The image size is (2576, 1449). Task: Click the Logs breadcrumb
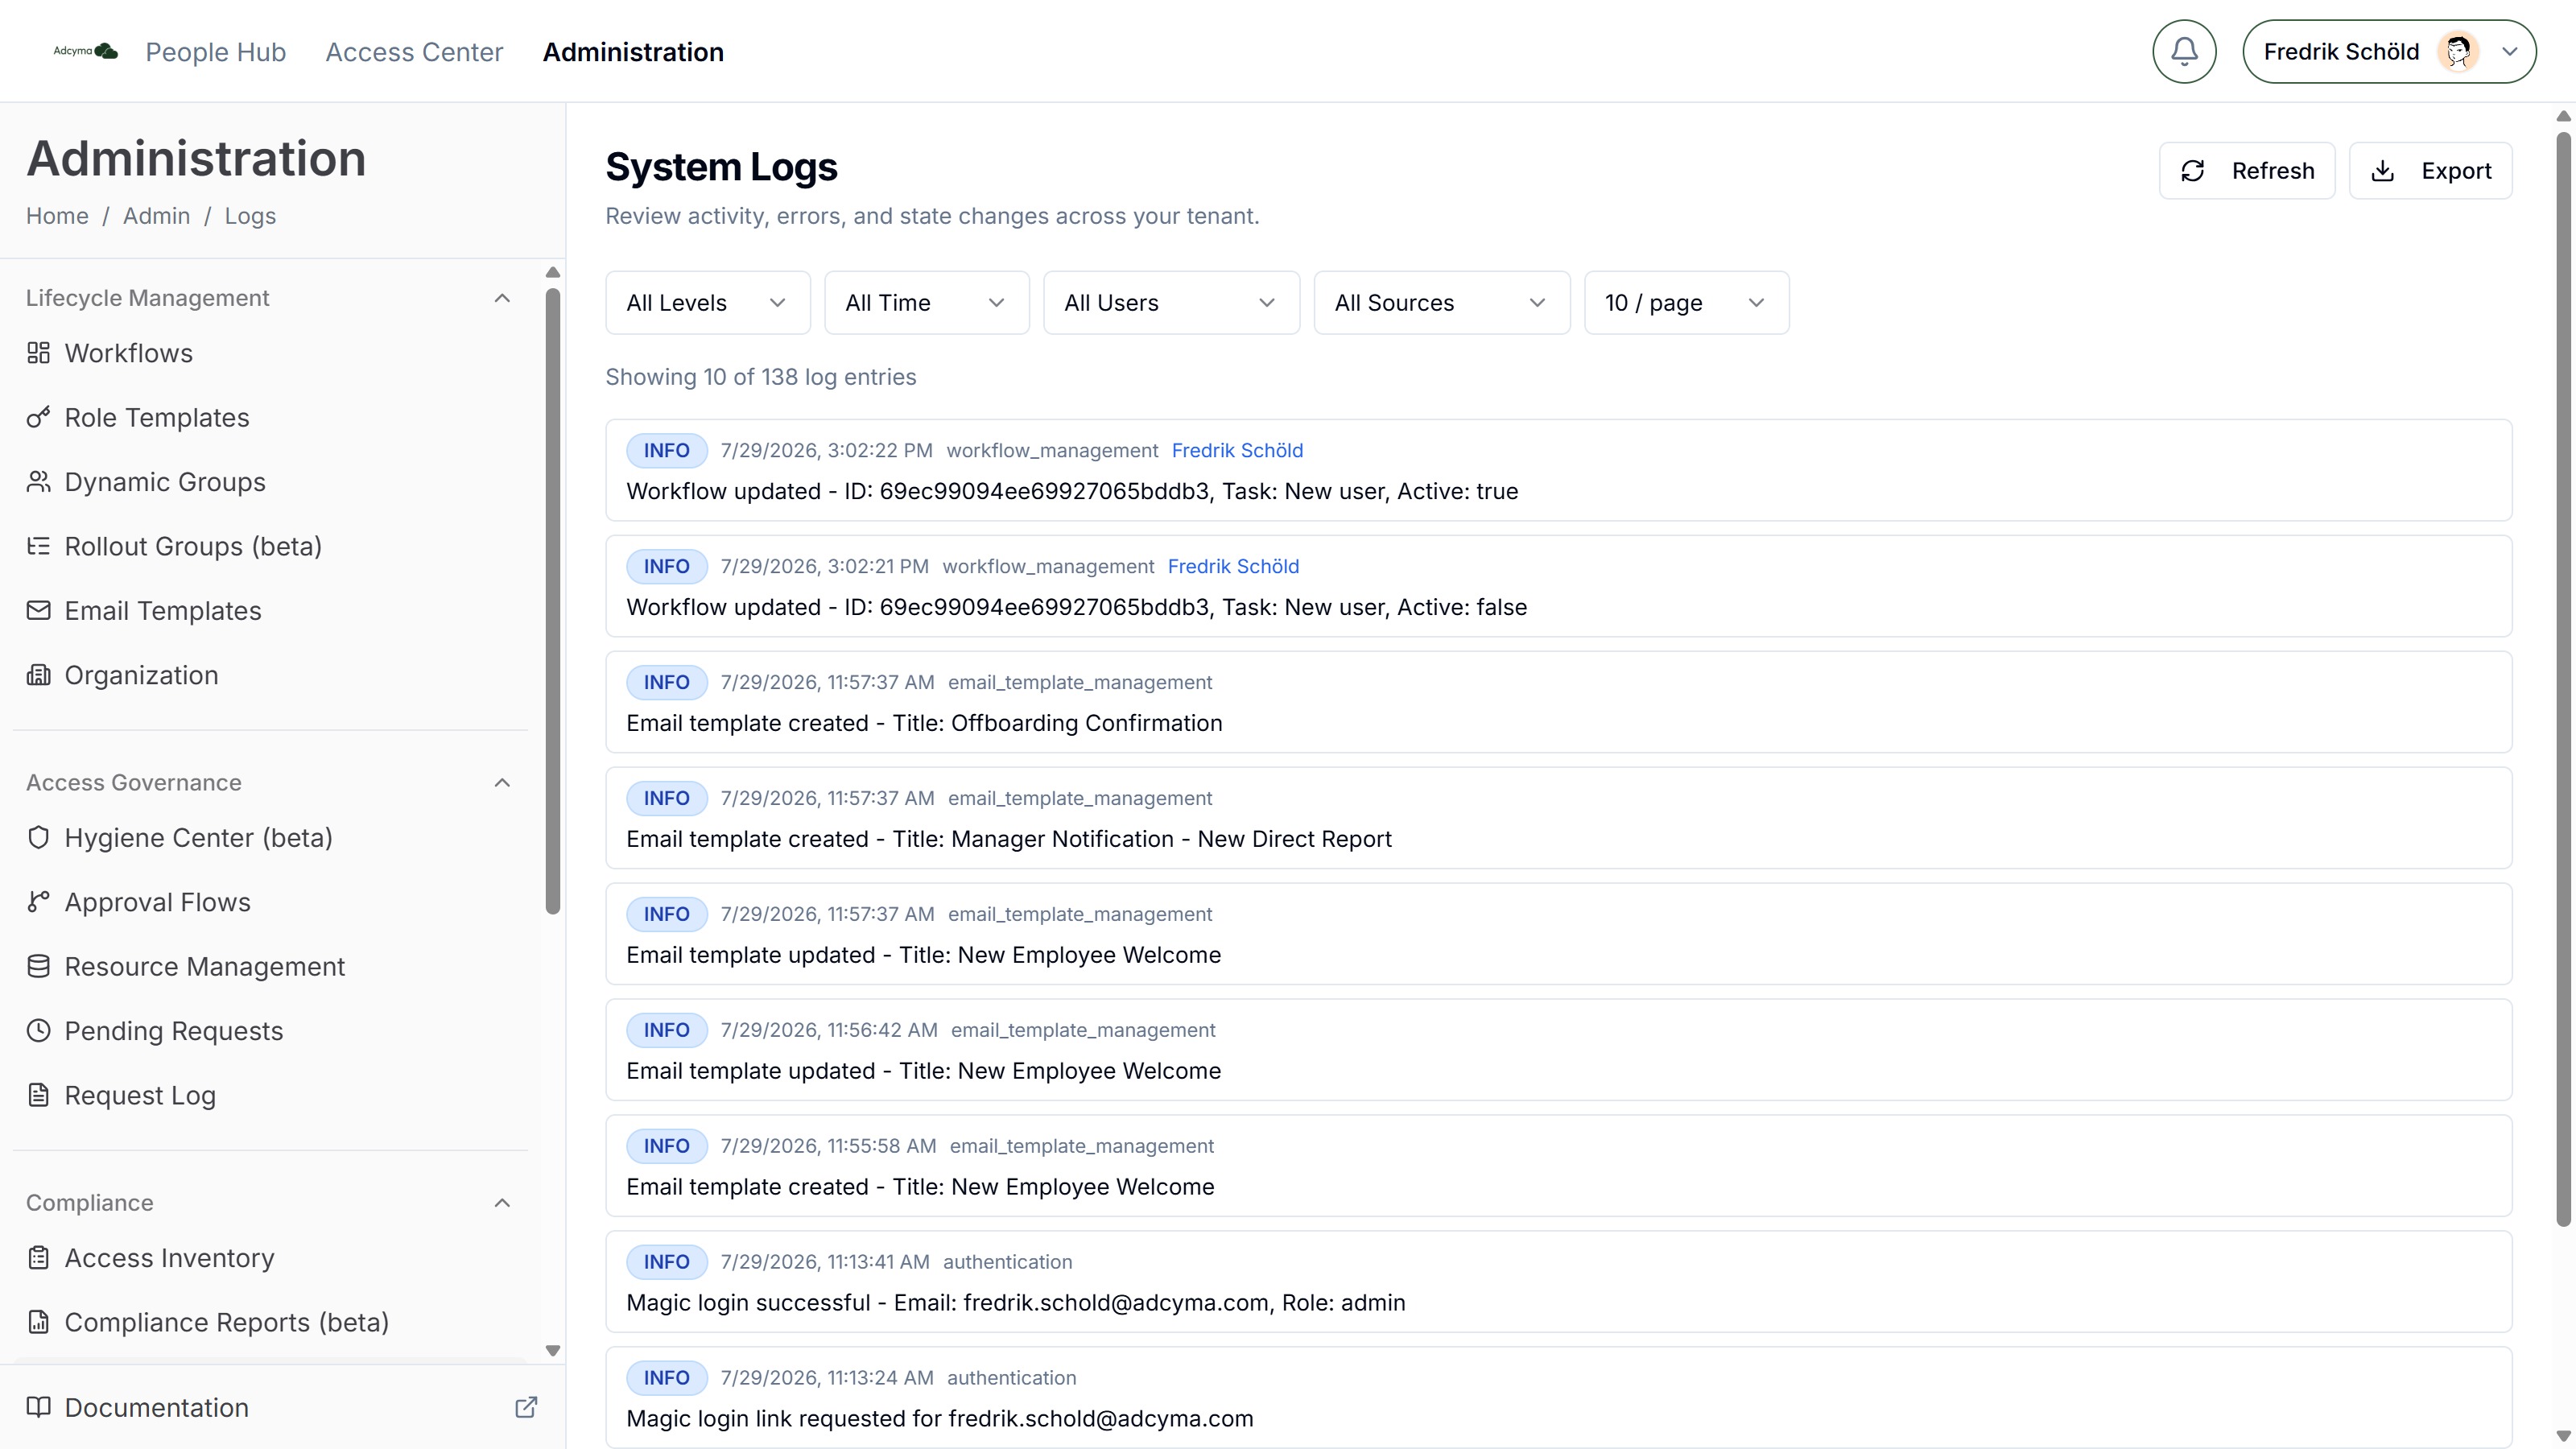[250, 216]
